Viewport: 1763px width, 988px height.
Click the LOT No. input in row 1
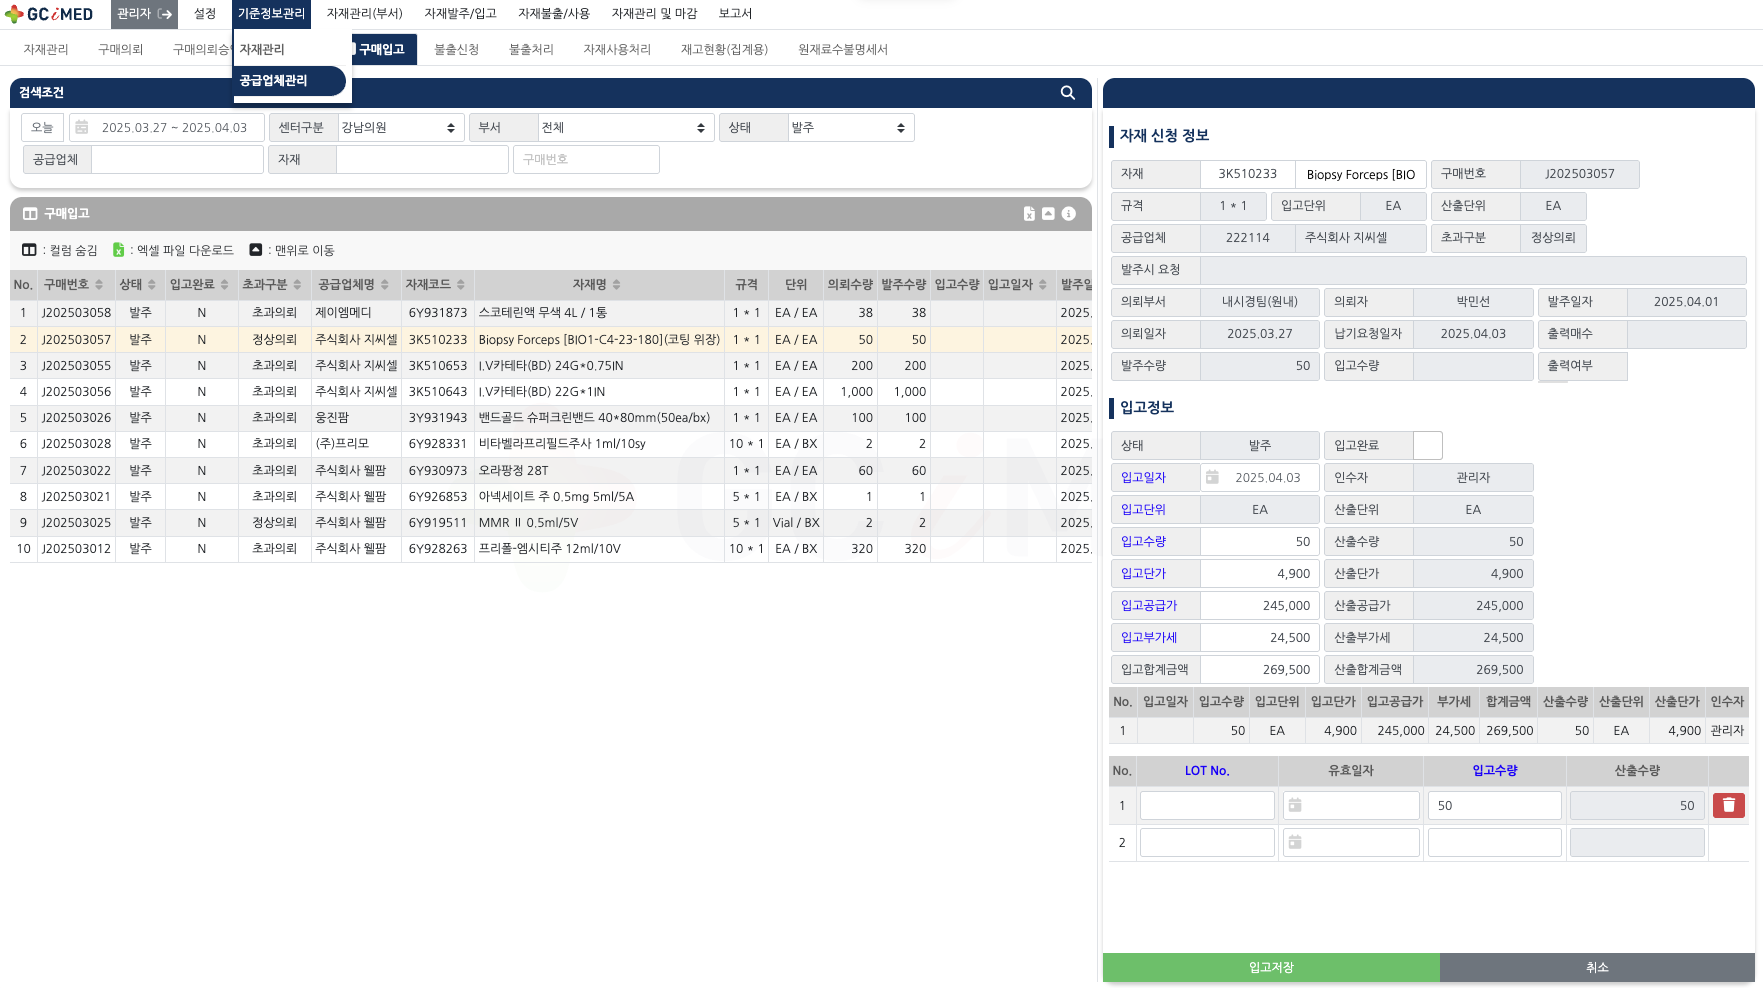click(x=1207, y=806)
